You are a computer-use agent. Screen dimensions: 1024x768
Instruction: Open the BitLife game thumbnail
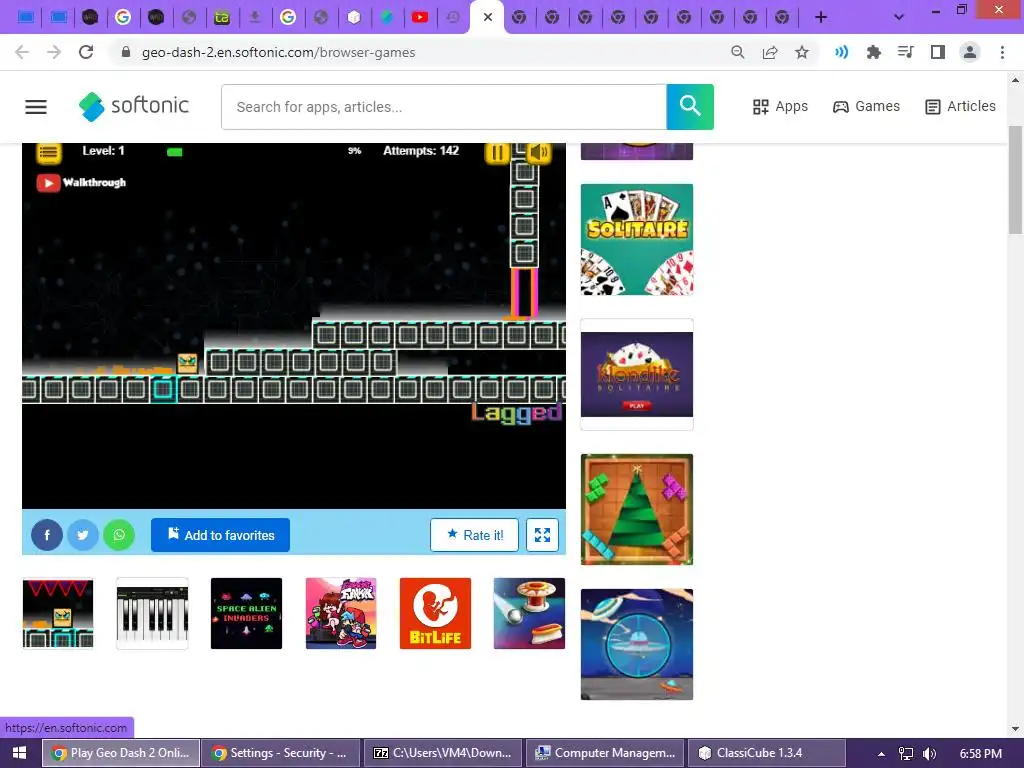[x=435, y=613]
